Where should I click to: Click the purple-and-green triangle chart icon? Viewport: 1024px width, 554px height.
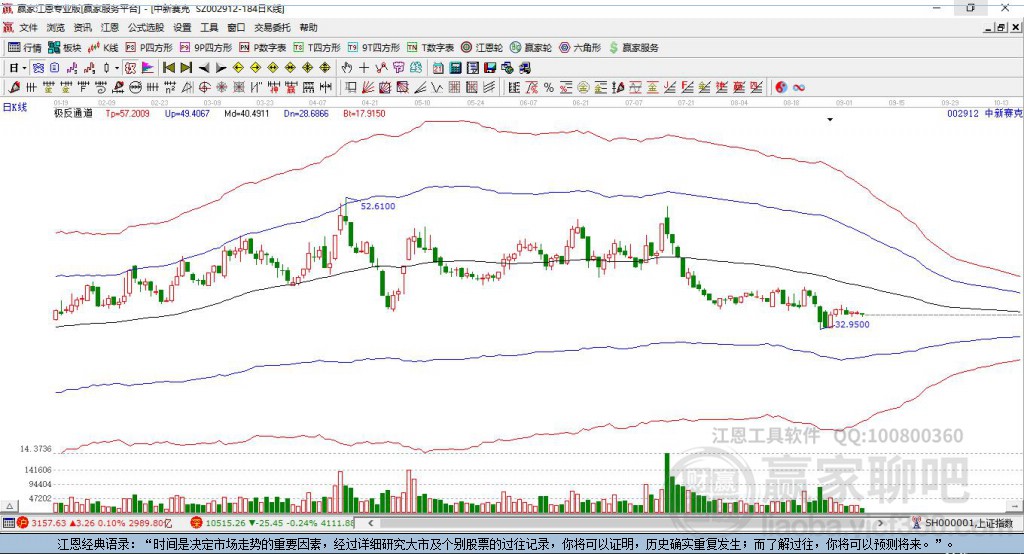click(x=148, y=68)
